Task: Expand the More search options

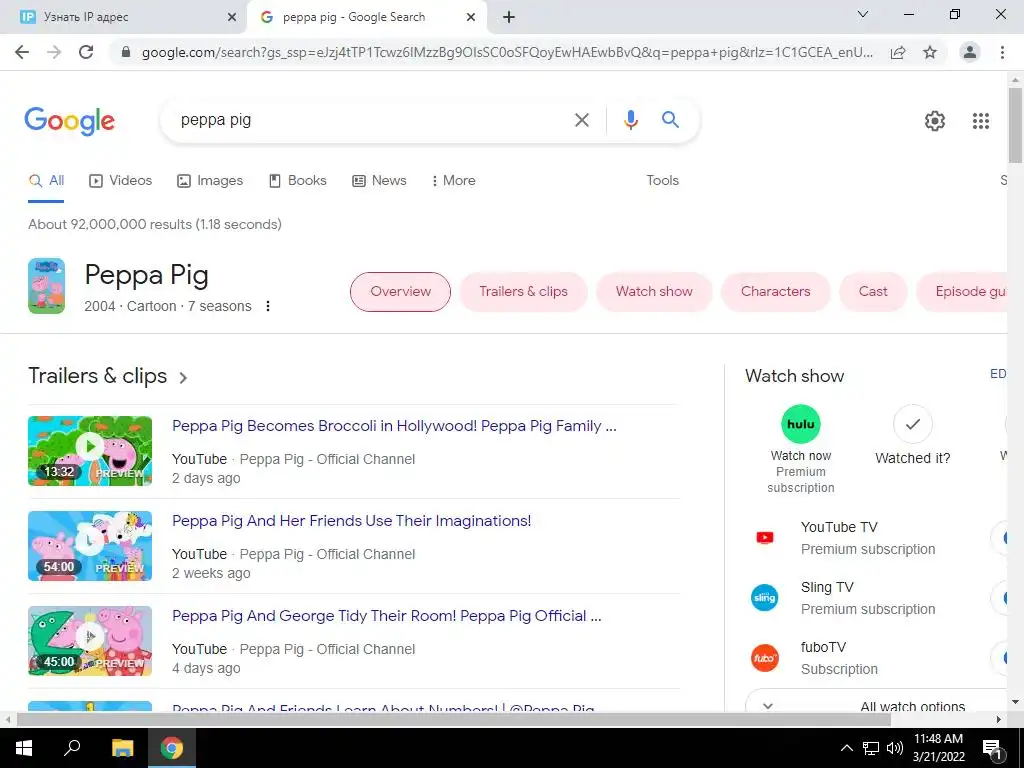Action: click(453, 181)
